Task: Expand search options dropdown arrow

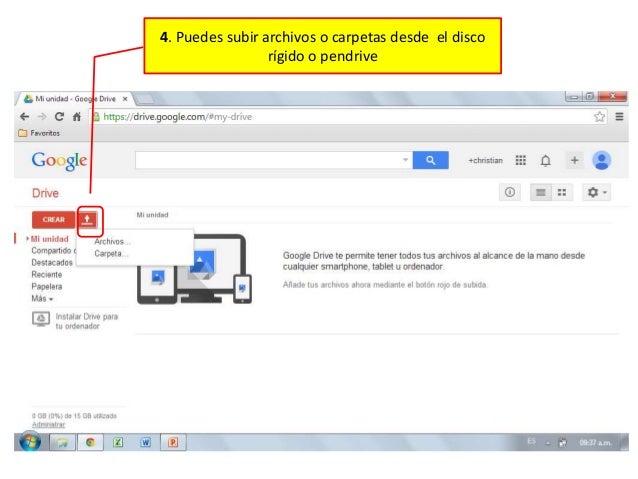Action: pyautogui.click(x=405, y=160)
